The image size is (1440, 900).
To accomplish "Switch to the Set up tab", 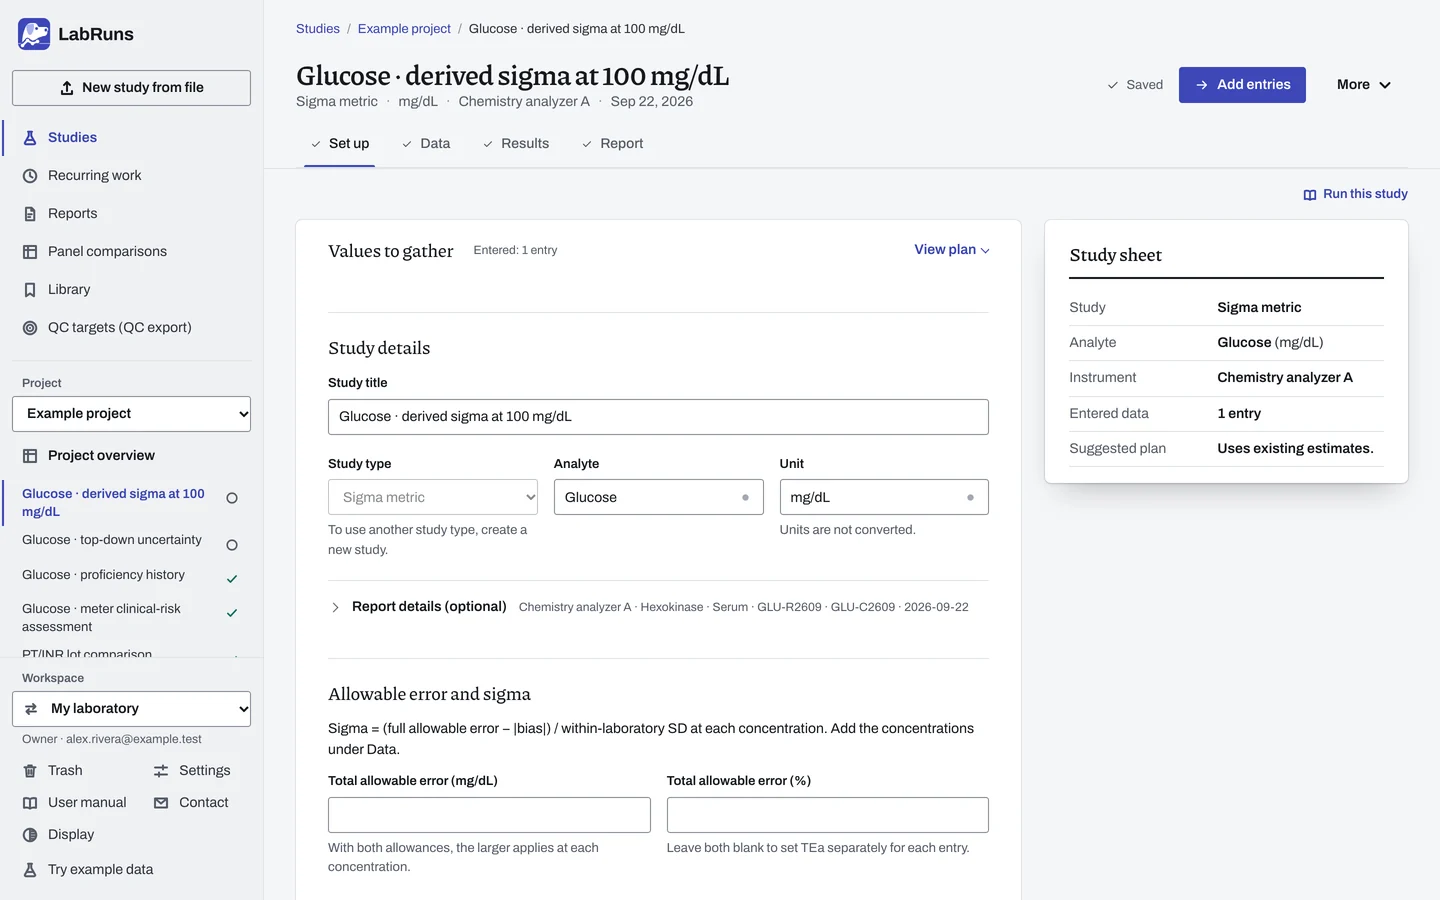I will point(340,144).
